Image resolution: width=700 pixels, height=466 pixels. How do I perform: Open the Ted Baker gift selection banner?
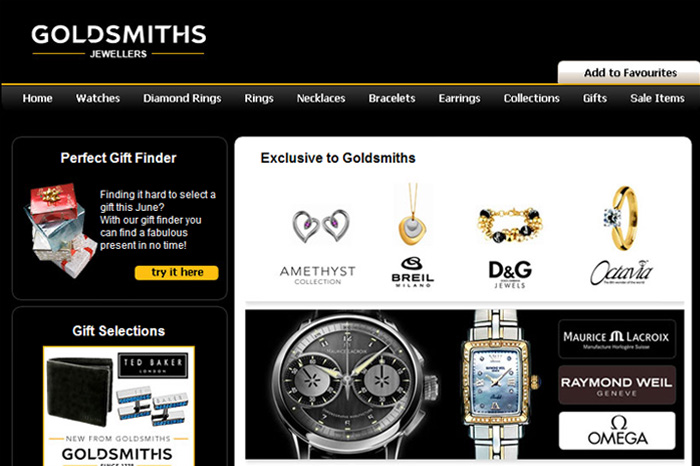click(119, 406)
